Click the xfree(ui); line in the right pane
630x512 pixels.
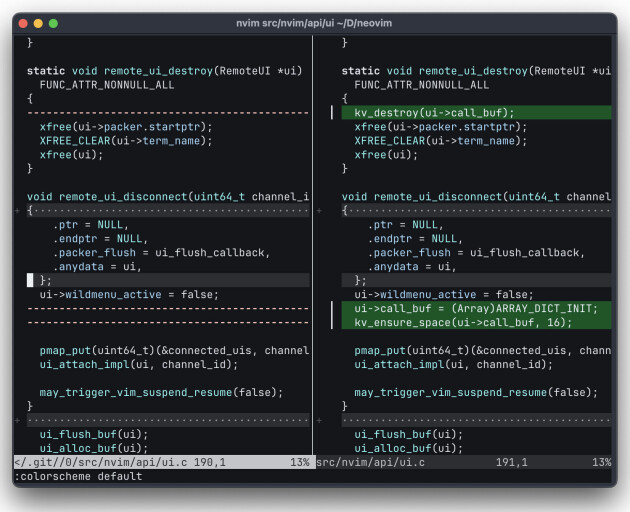coord(386,155)
